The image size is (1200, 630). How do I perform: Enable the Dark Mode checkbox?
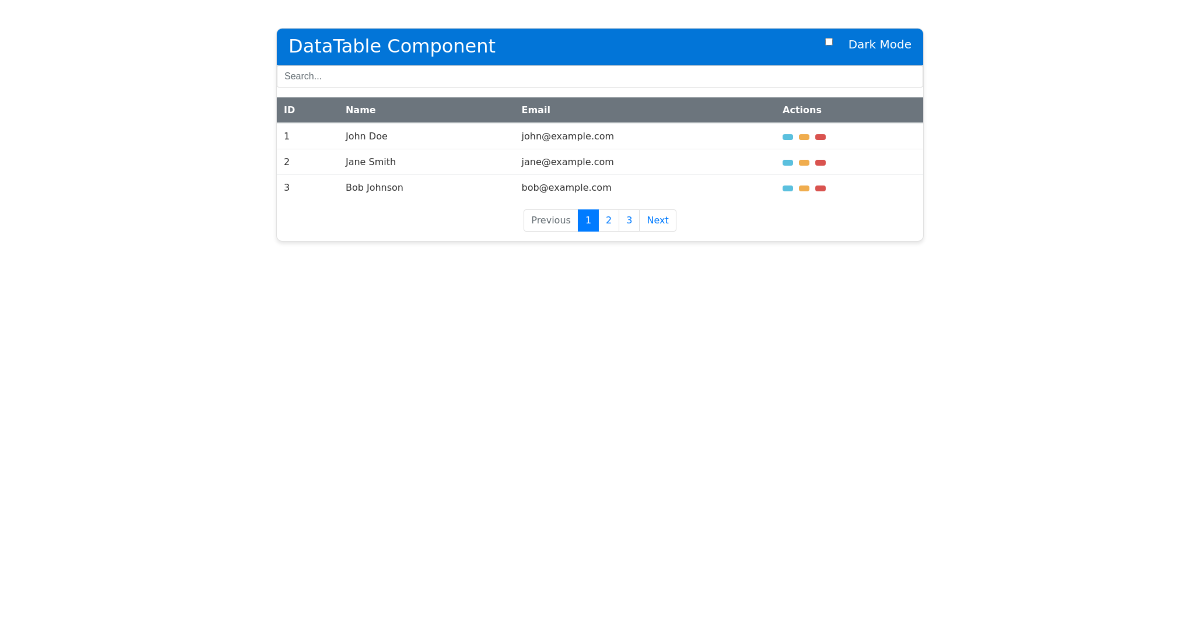(x=828, y=41)
